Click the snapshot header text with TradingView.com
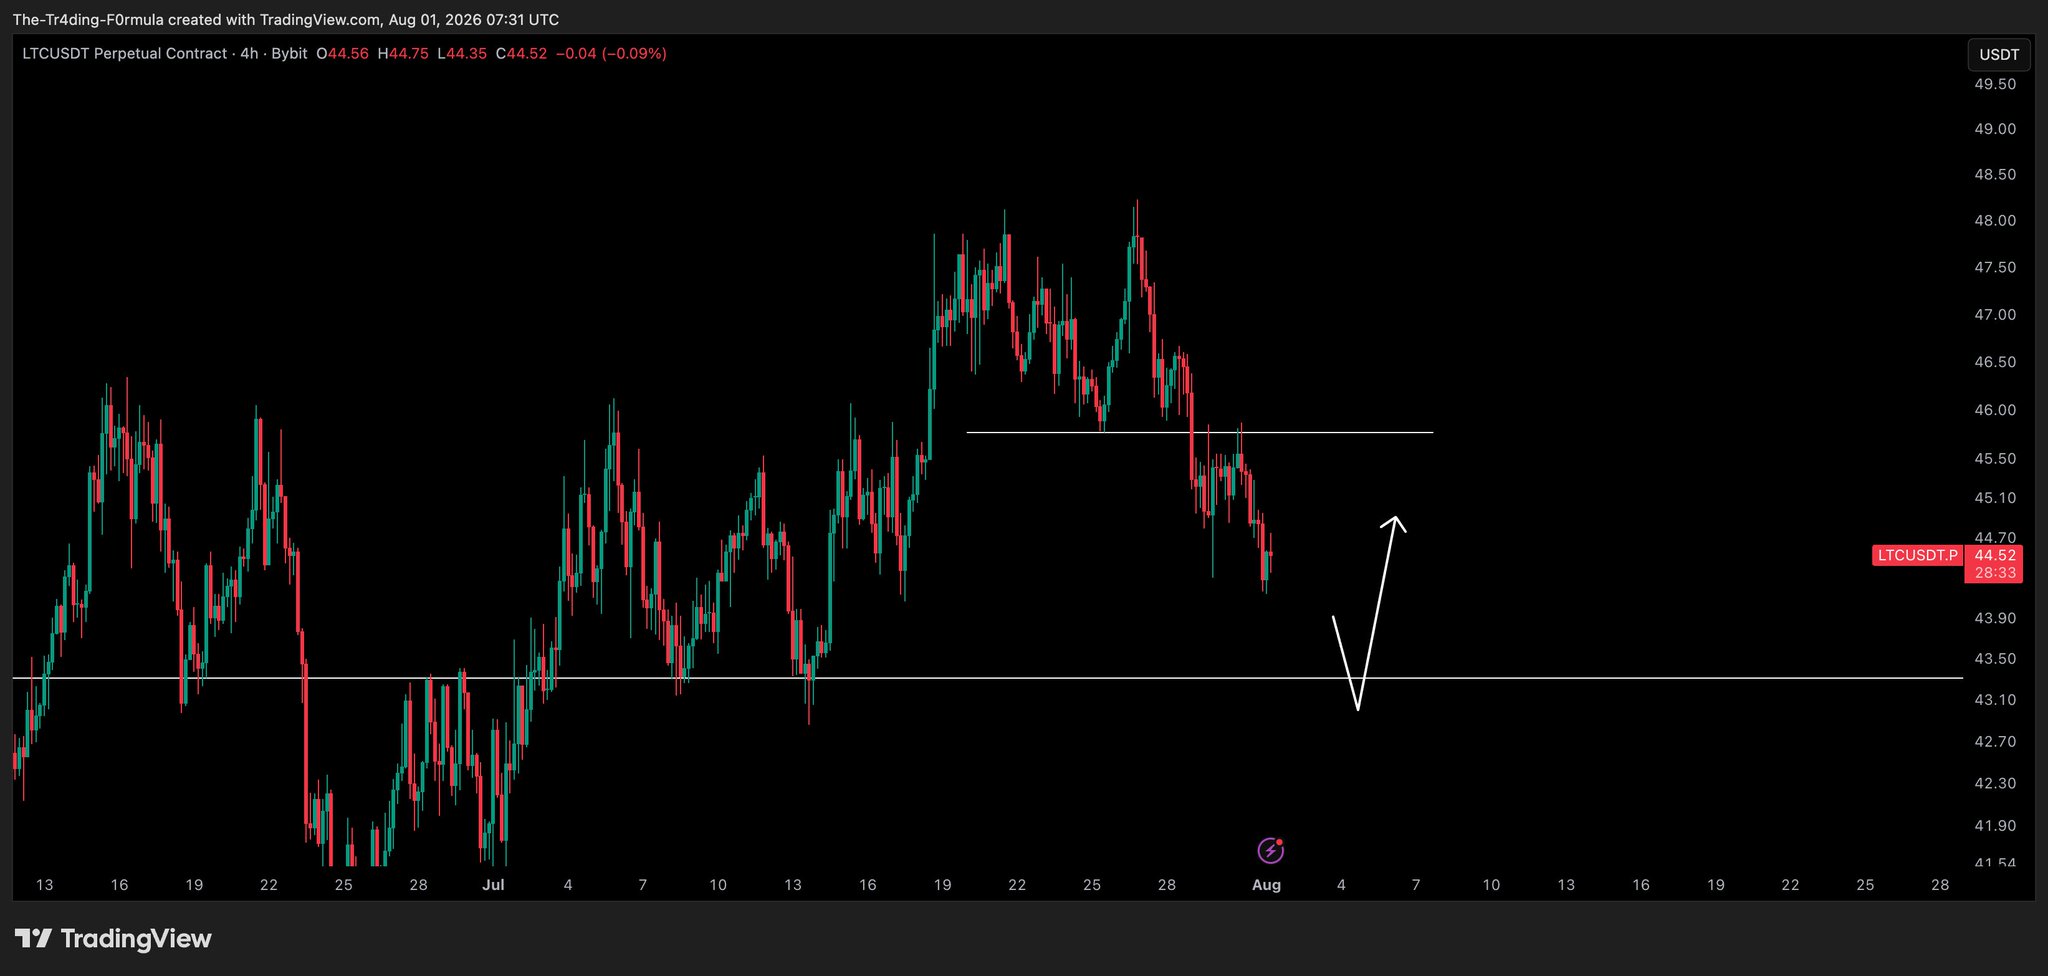Screen dimensions: 2048x976 [x=286, y=20]
